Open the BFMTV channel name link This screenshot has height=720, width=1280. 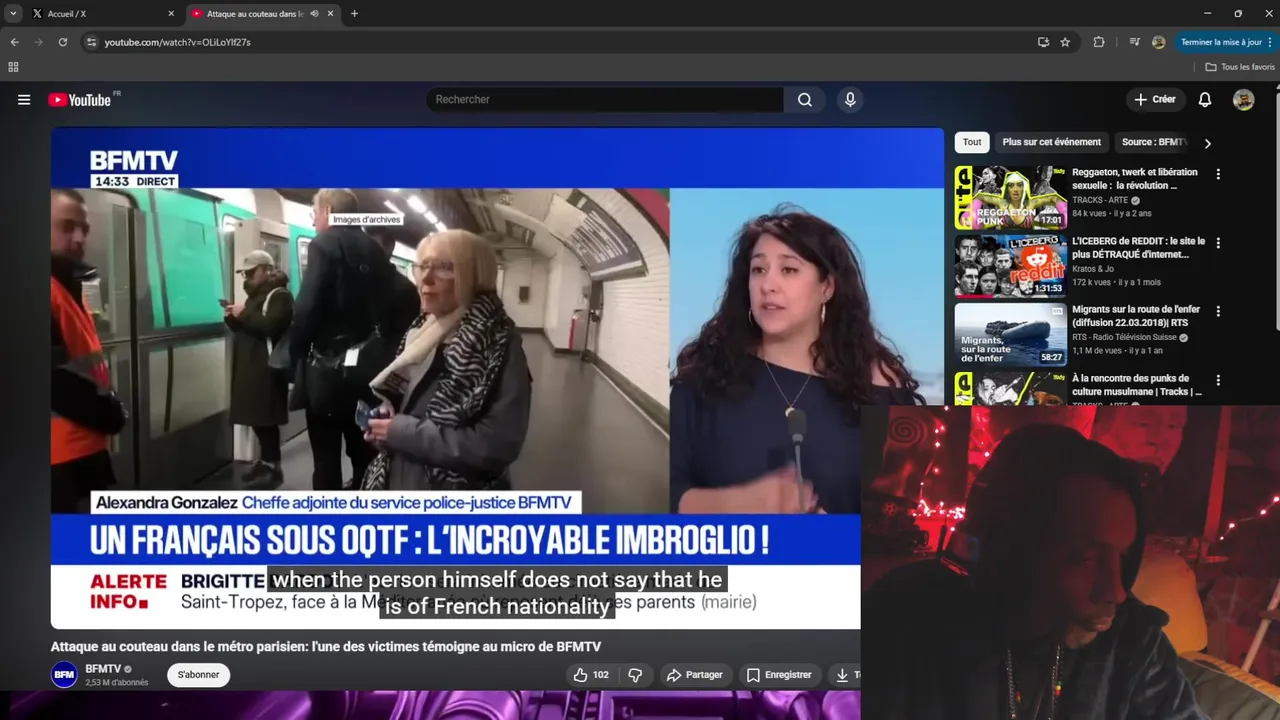(x=103, y=669)
